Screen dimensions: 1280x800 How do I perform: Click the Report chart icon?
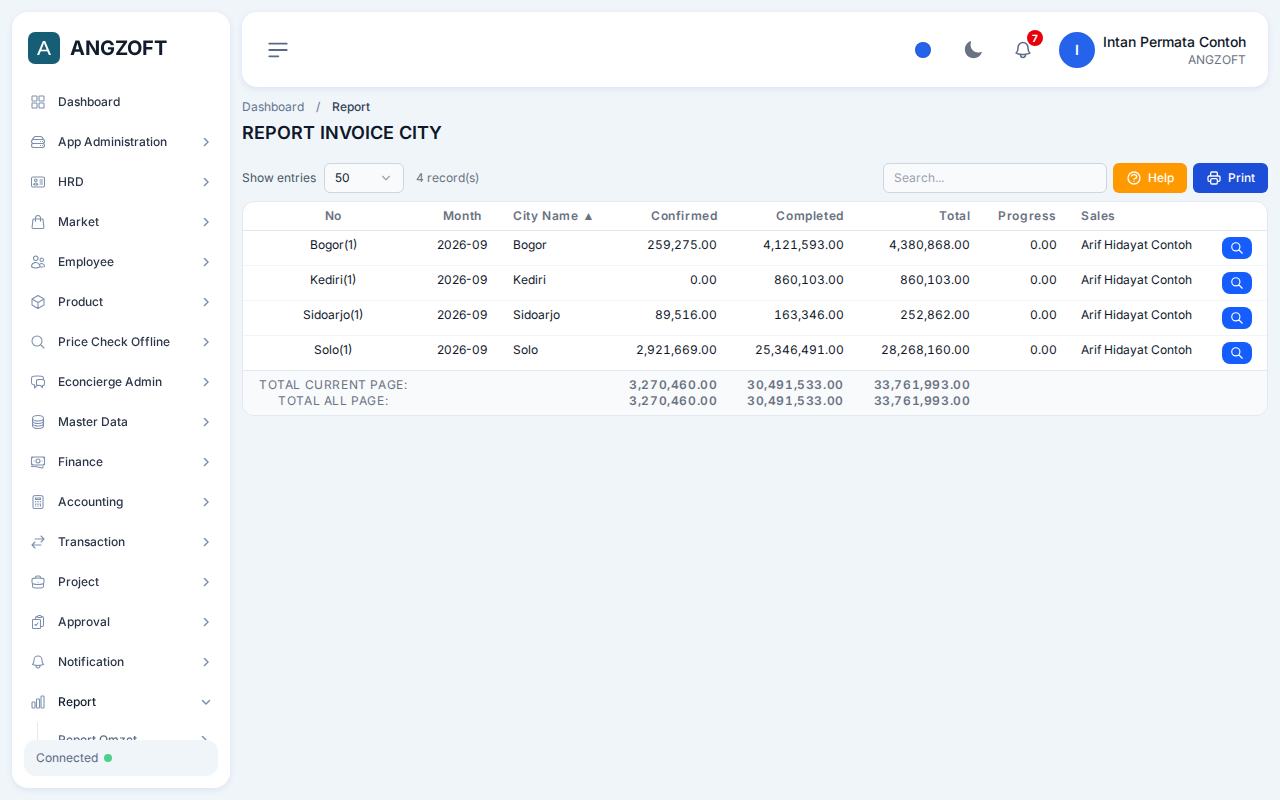[x=38, y=702]
